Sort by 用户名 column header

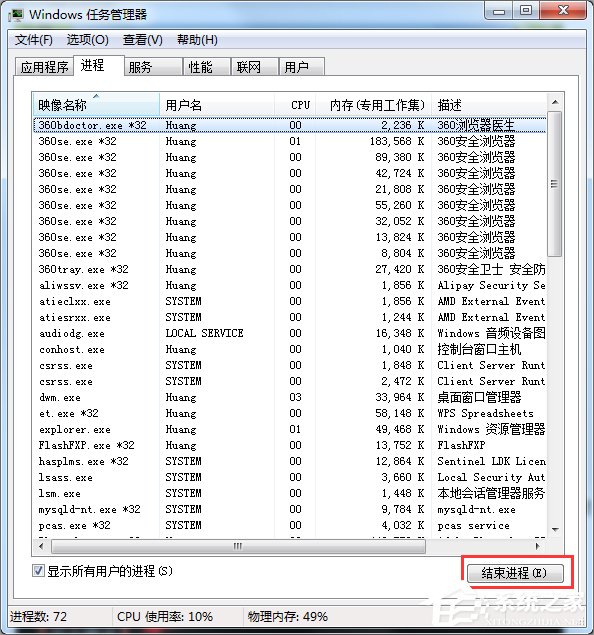[x=217, y=105]
